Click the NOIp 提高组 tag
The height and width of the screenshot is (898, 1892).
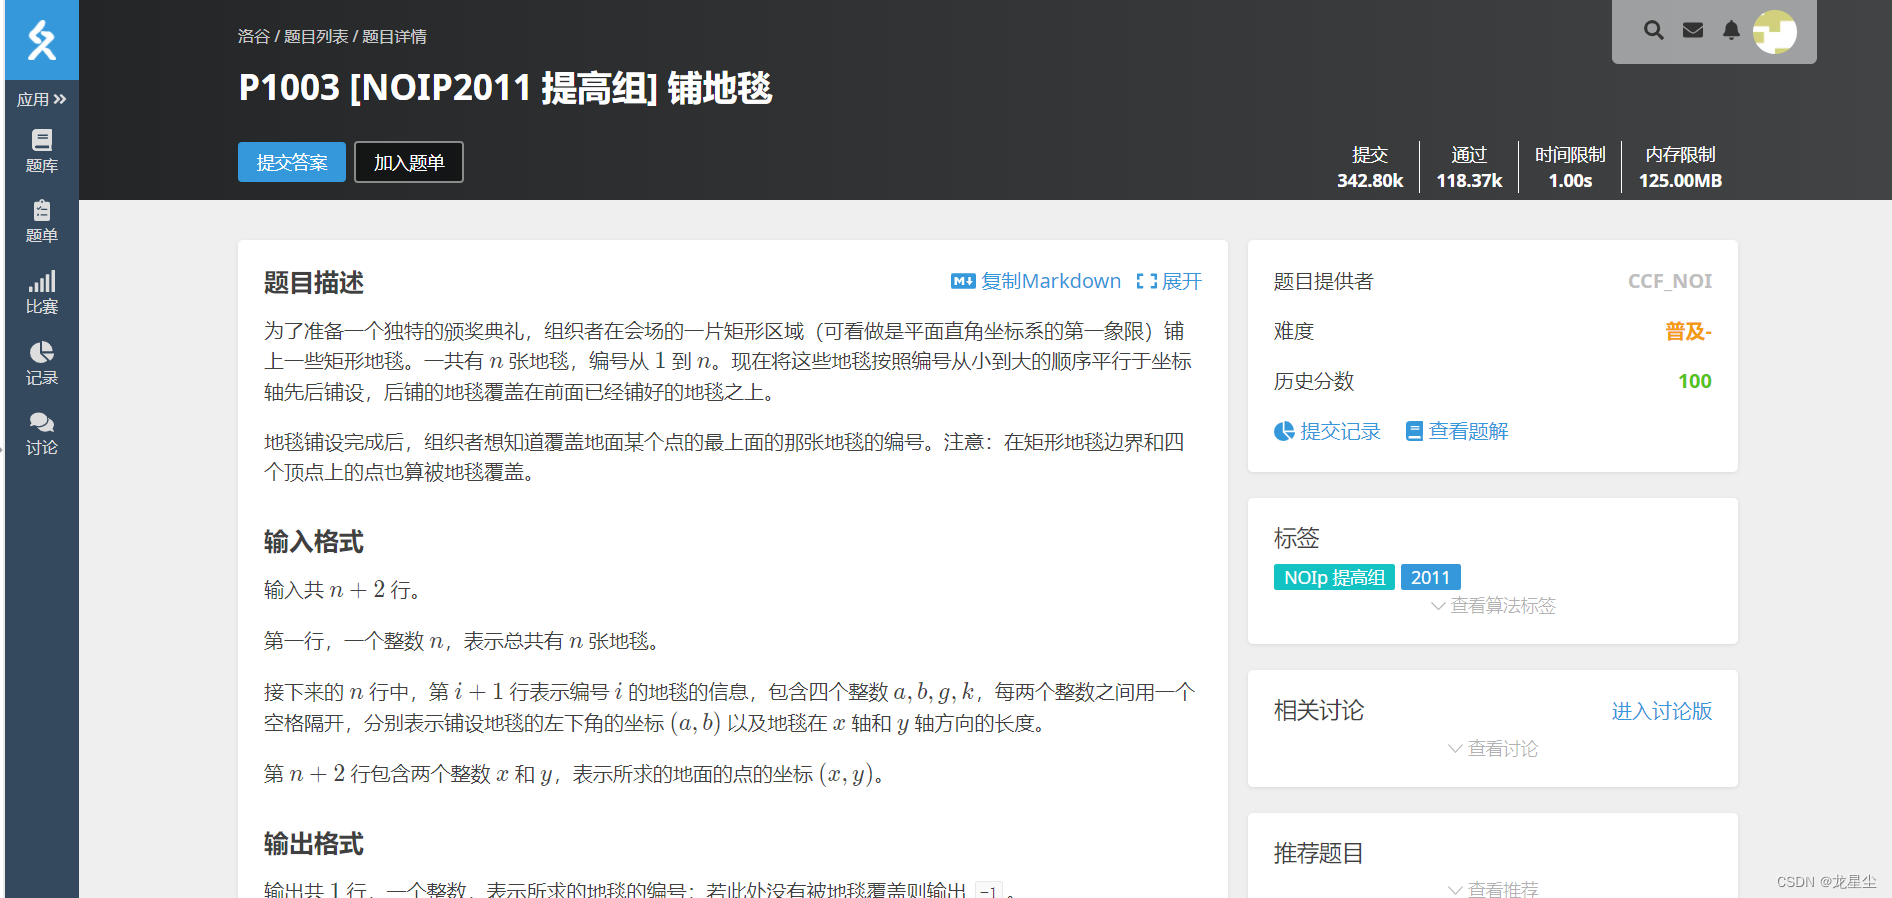coord(1334,577)
